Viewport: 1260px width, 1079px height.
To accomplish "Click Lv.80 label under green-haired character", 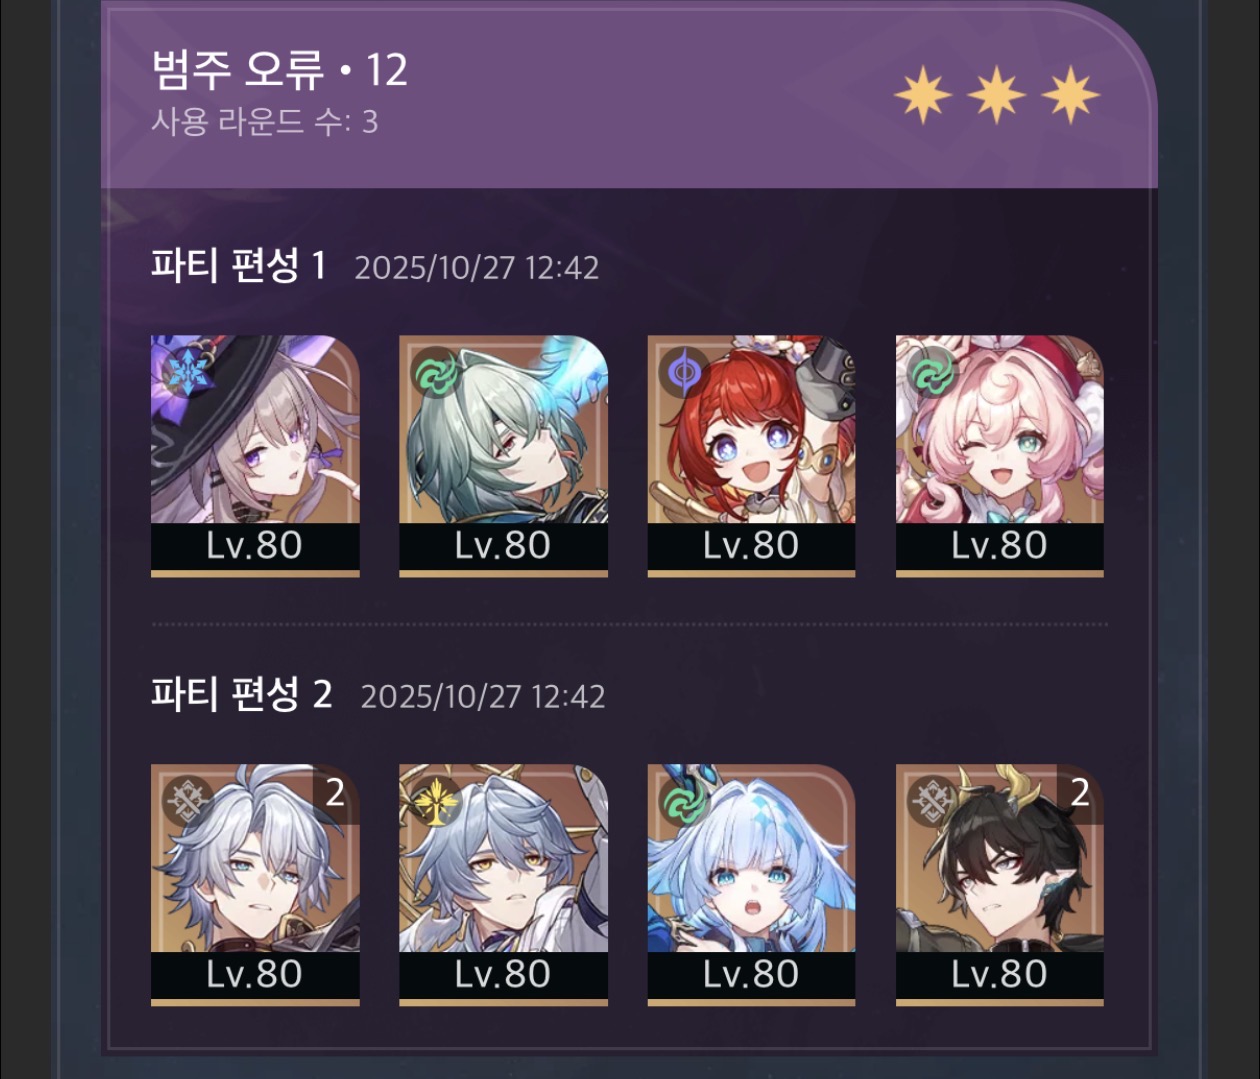I will pyautogui.click(x=503, y=545).
